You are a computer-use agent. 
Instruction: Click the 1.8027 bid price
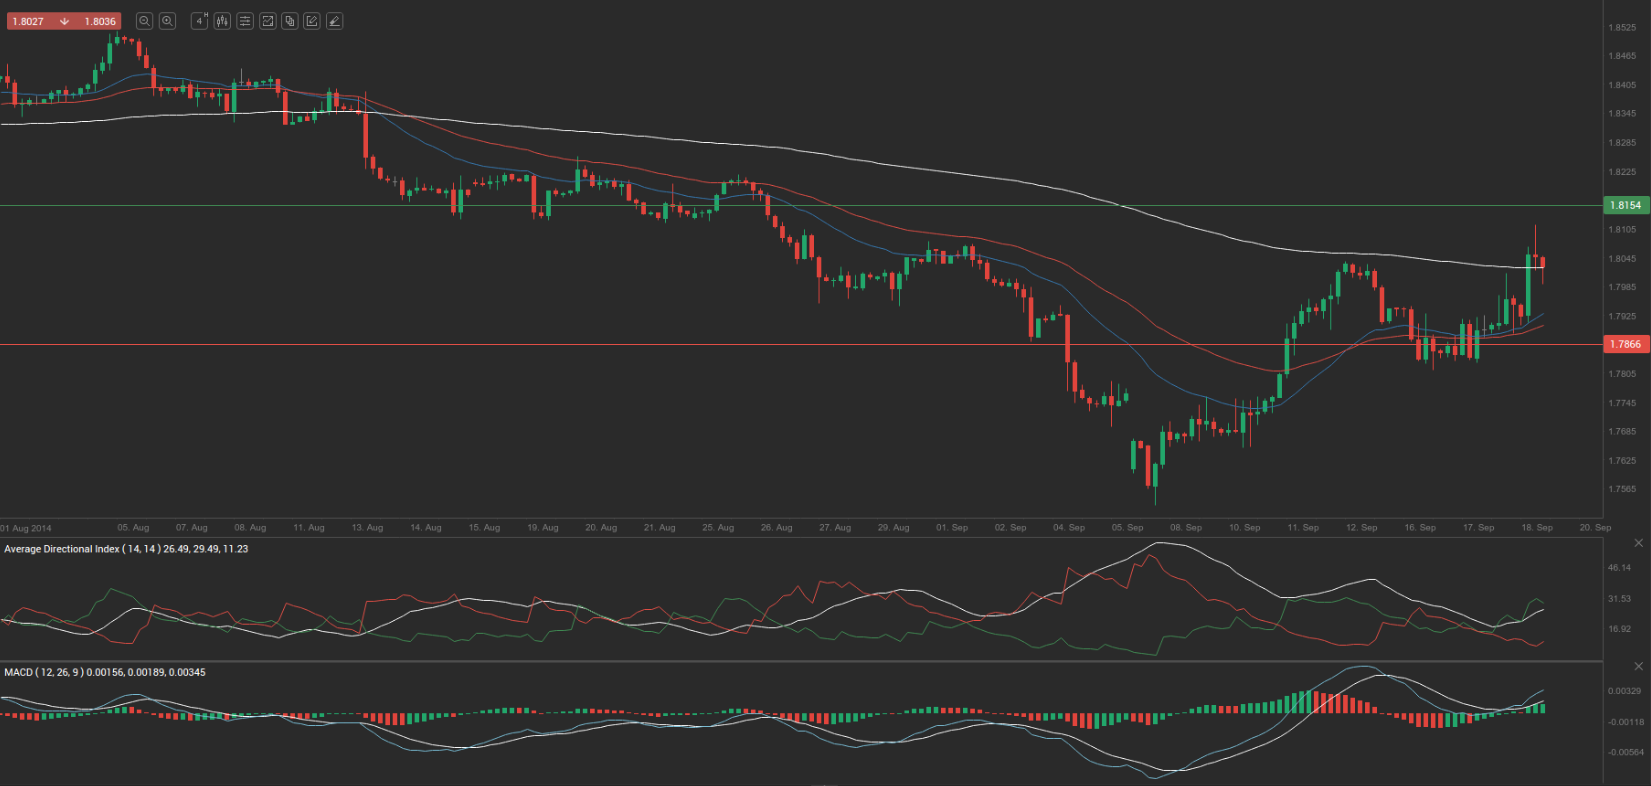(x=28, y=21)
